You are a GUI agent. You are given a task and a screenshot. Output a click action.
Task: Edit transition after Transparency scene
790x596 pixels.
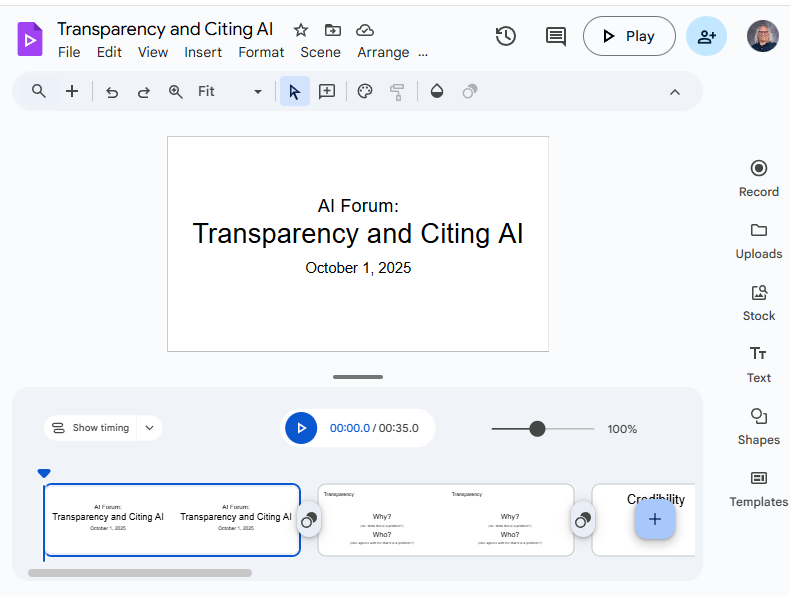(583, 520)
